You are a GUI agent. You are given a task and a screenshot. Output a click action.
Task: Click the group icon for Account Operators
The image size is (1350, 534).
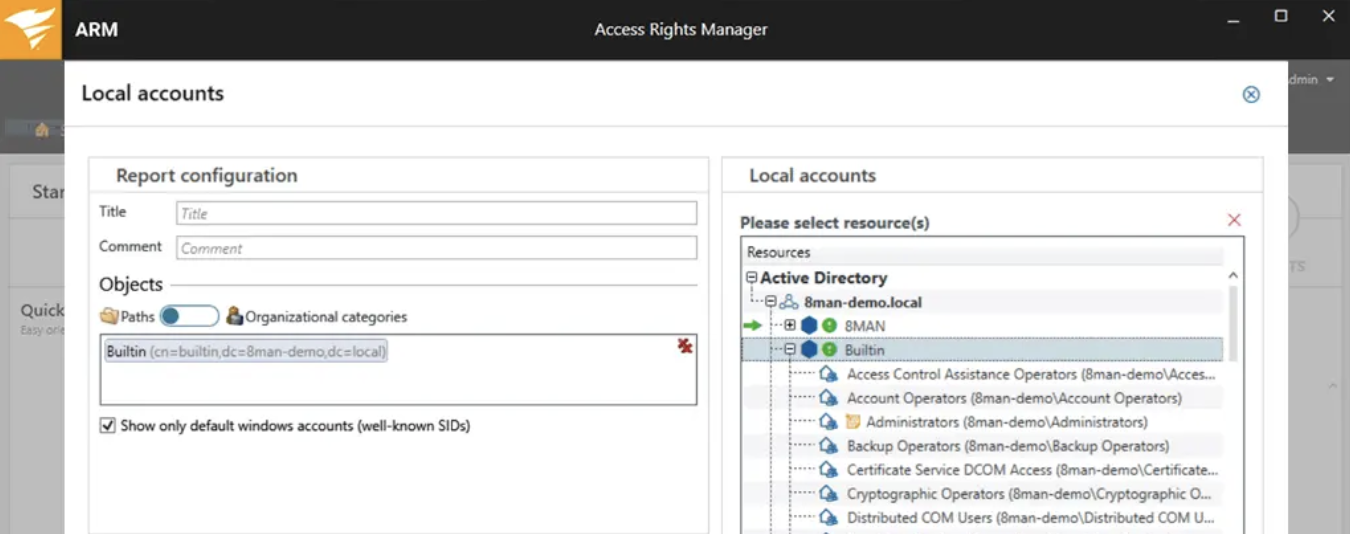(x=828, y=398)
